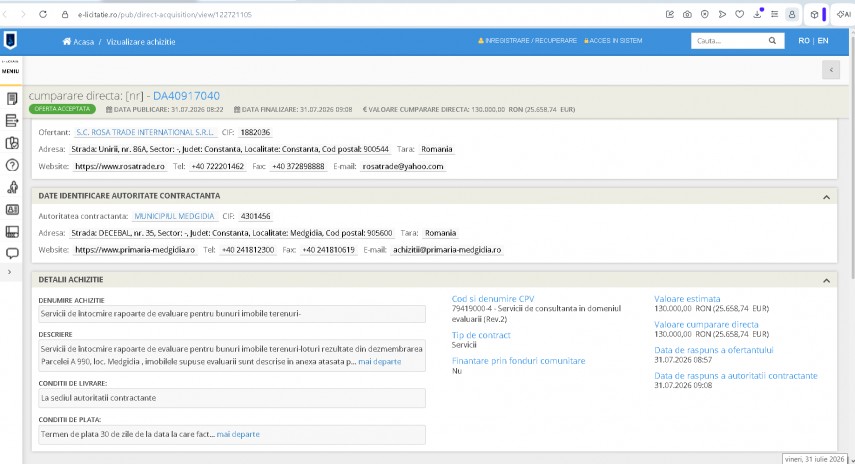Click the address bar URL
This screenshot has height=464, width=855.
click(x=165, y=15)
